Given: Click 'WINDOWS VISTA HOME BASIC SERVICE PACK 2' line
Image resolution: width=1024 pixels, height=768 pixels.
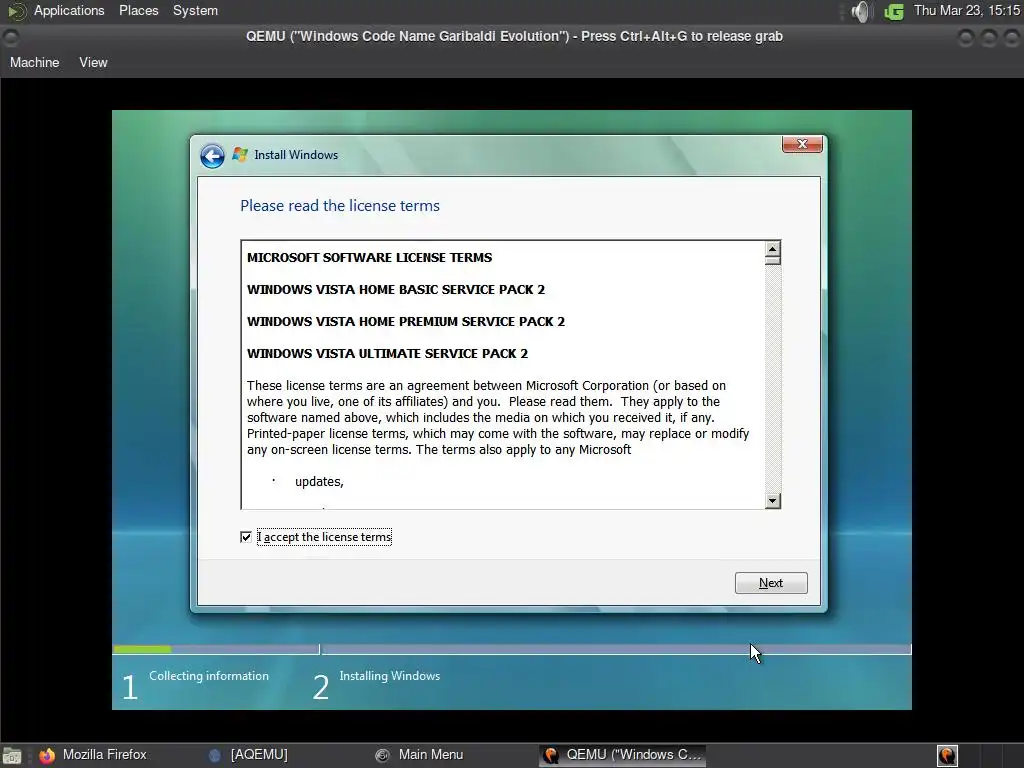Looking at the screenshot, I should click(x=396, y=289).
